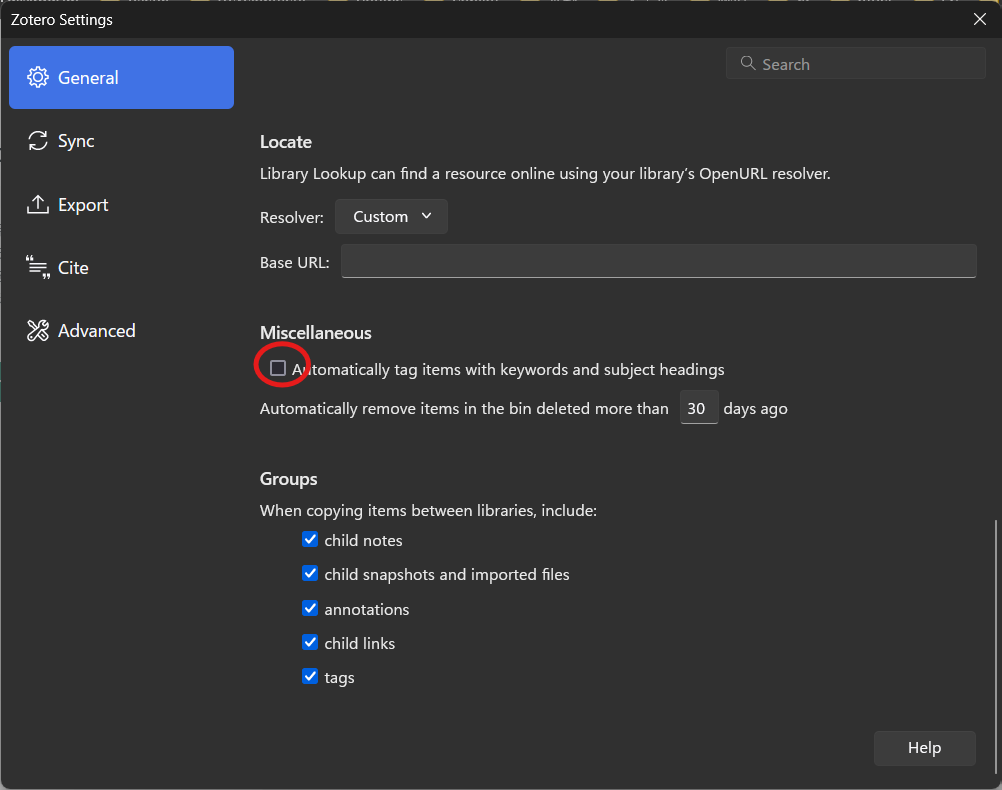
Task: Click the days value field showing 30
Action: tap(699, 408)
